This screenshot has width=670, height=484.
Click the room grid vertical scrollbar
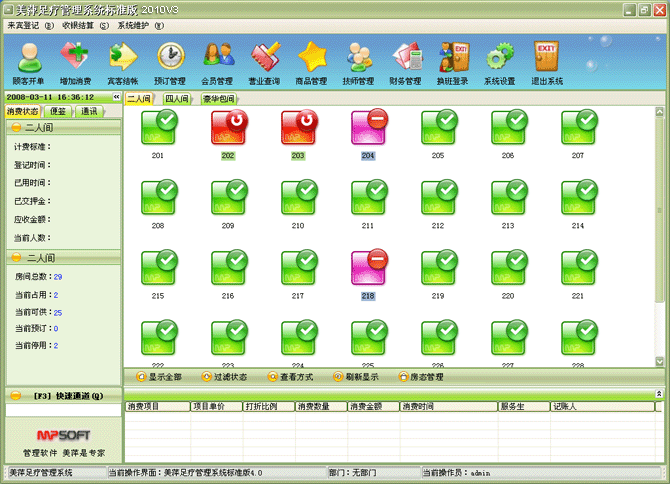point(659,230)
